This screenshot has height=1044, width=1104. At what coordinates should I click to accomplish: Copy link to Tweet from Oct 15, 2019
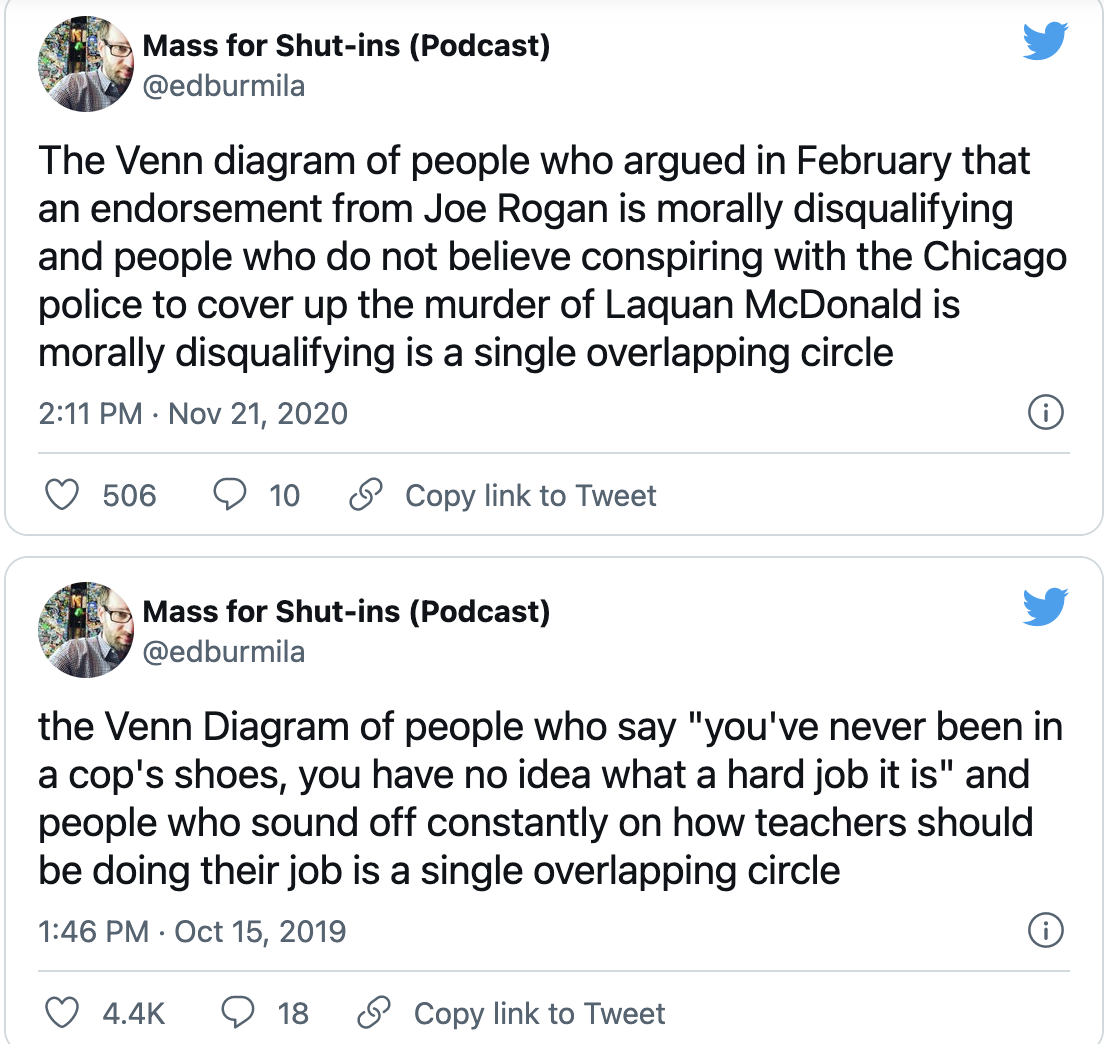click(539, 1014)
